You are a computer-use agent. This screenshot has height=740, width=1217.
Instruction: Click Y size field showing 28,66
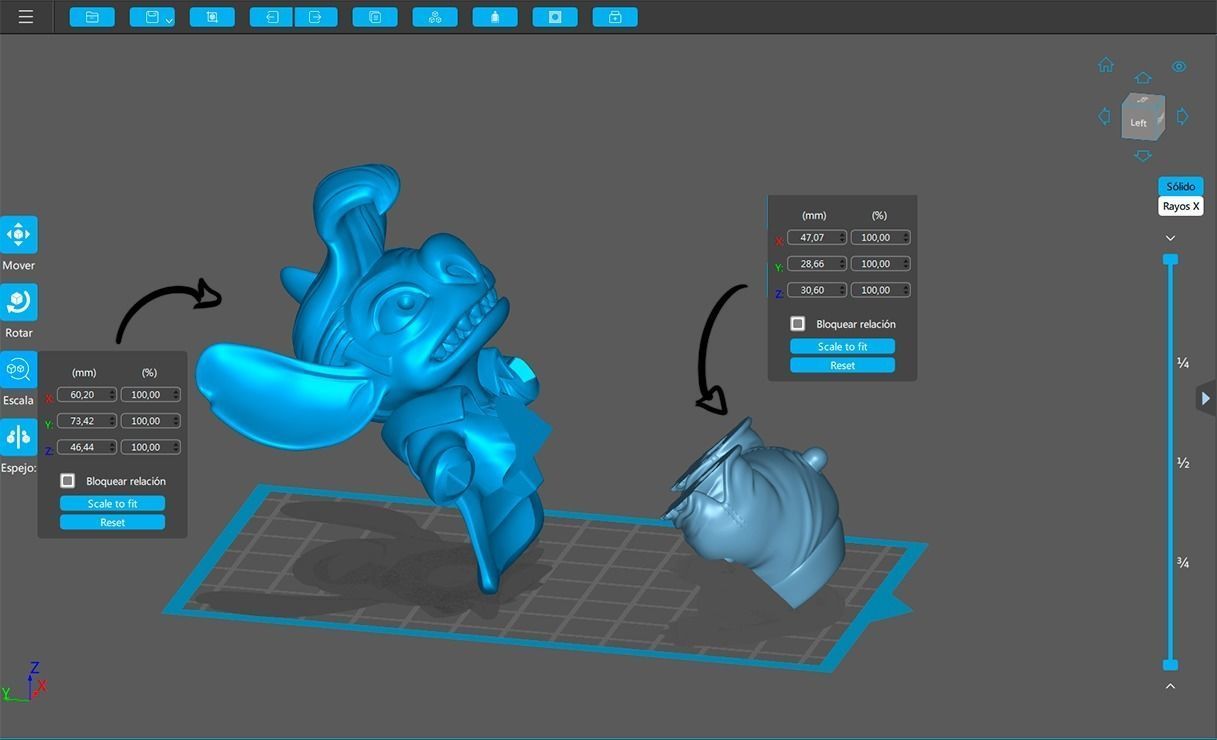(x=817, y=264)
